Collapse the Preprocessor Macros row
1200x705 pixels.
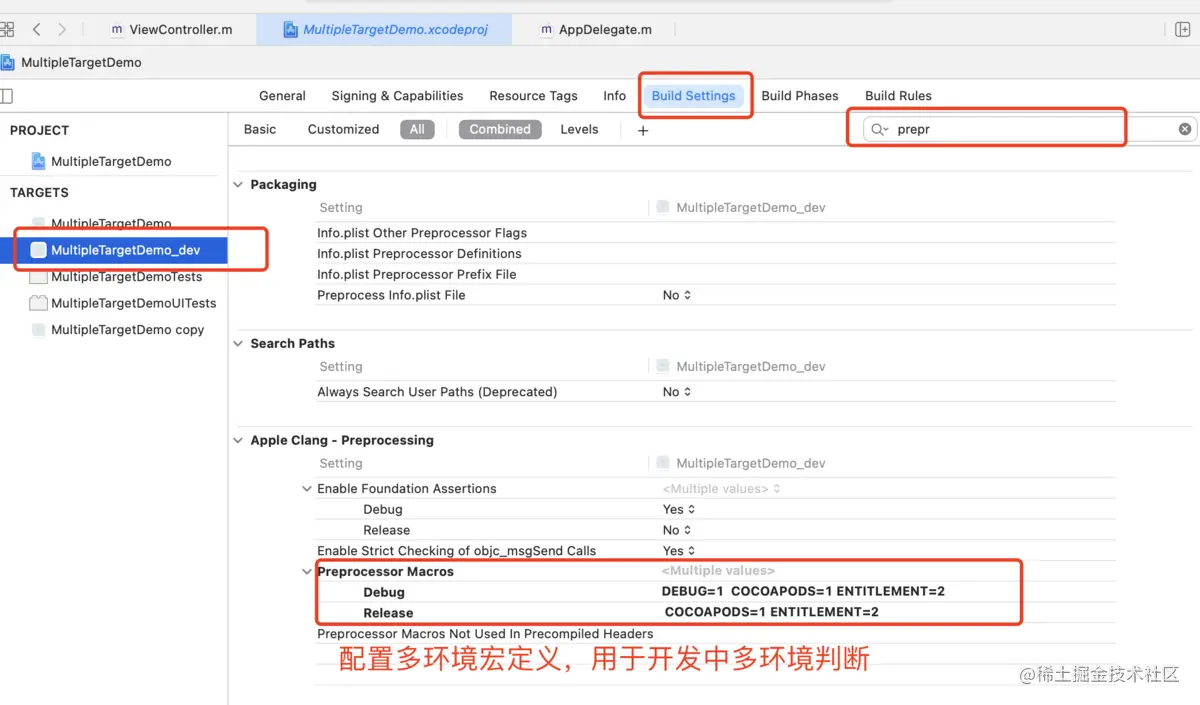(307, 572)
